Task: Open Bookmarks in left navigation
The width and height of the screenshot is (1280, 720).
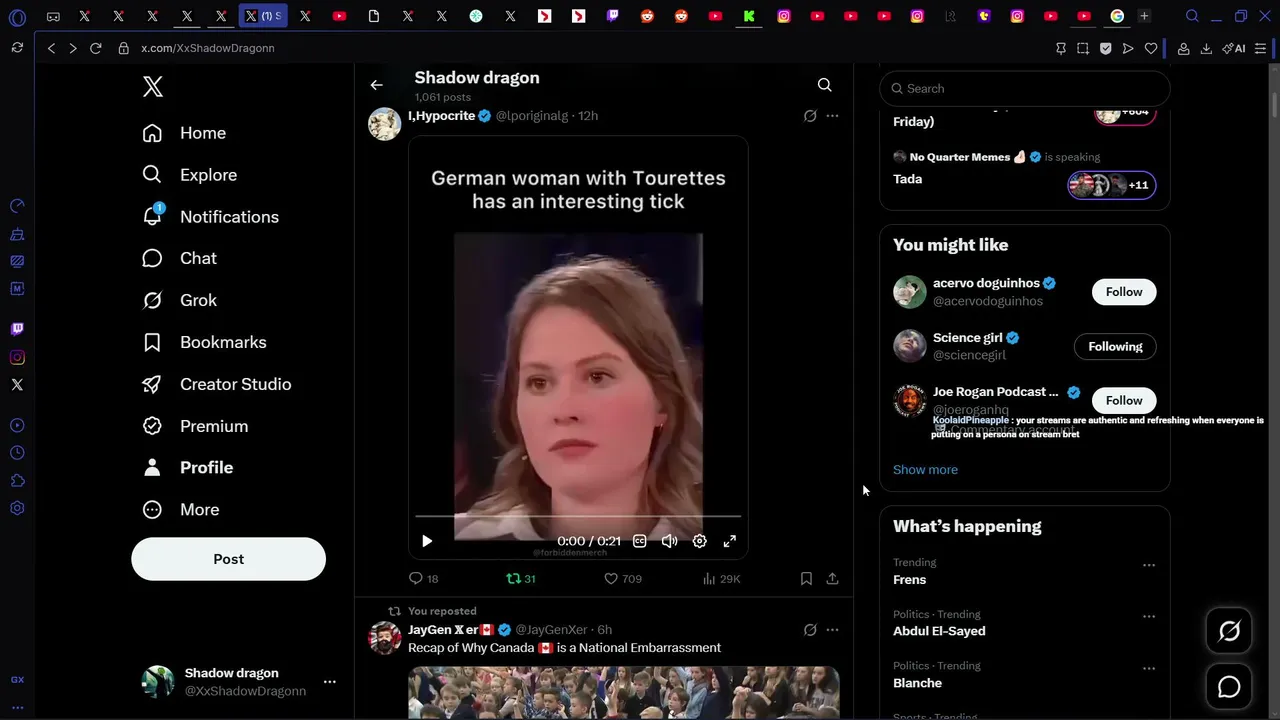Action: pyautogui.click(x=205, y=343)
